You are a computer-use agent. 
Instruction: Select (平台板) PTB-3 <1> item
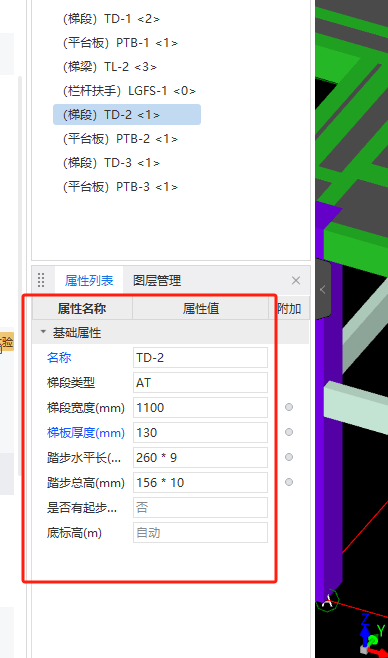pos(120,186)
